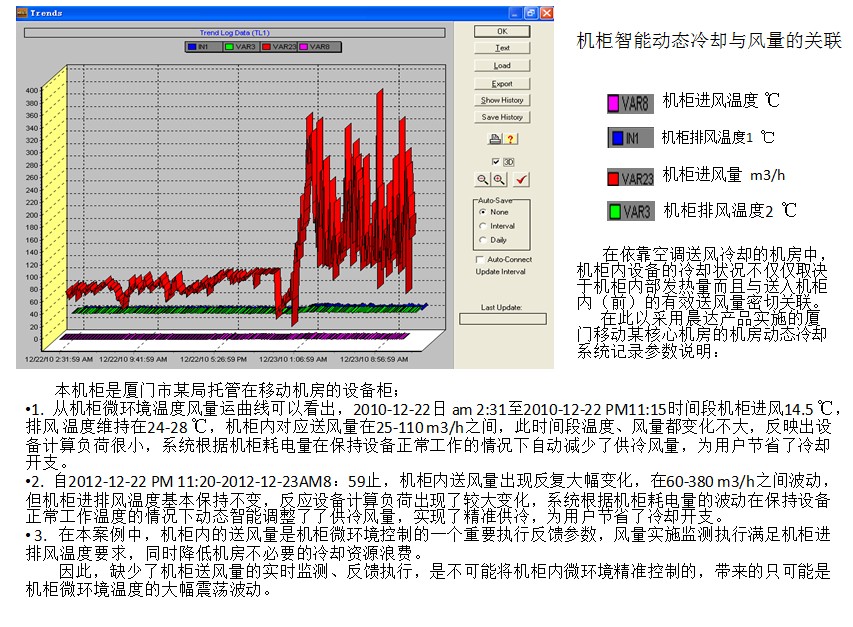This screenshot has height=627, width=853.
Task: Click the 400 value on y-axis
Action: coord(32,91)
